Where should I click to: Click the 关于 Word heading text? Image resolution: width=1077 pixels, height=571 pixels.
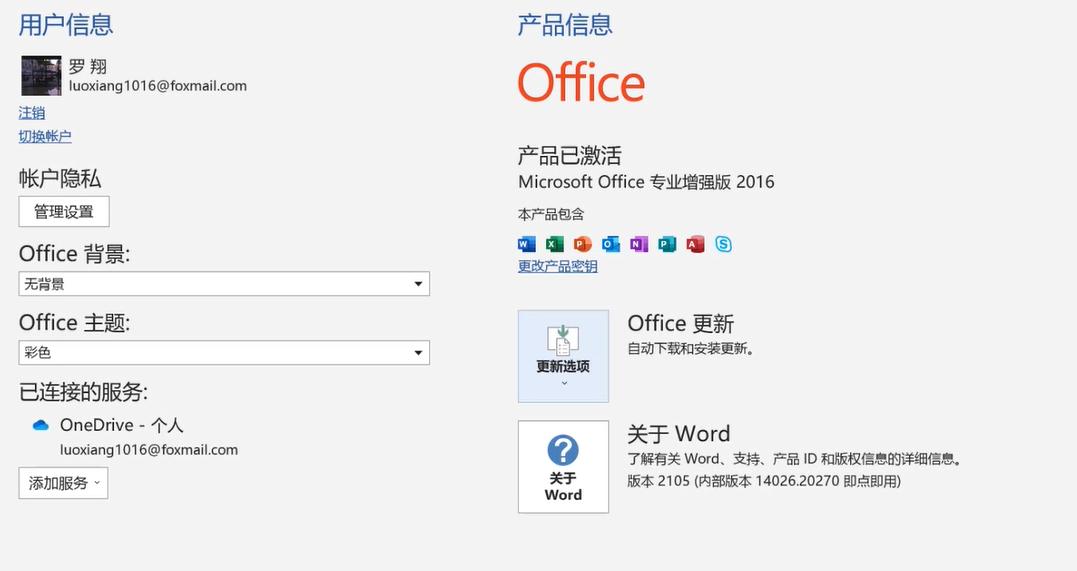pos(679,434)
